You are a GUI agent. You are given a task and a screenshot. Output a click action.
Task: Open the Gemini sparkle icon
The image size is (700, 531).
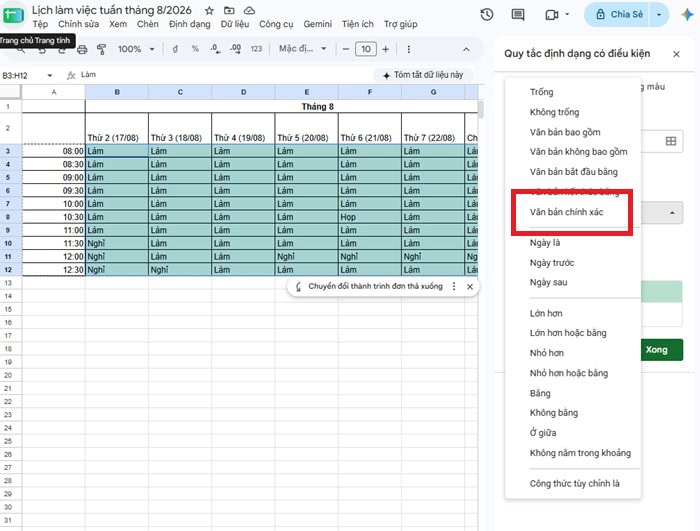click(x=687, y=15)
